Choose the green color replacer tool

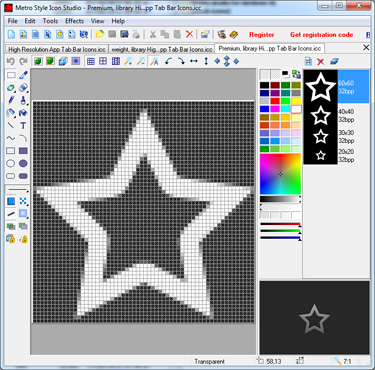tap(11, 88)
